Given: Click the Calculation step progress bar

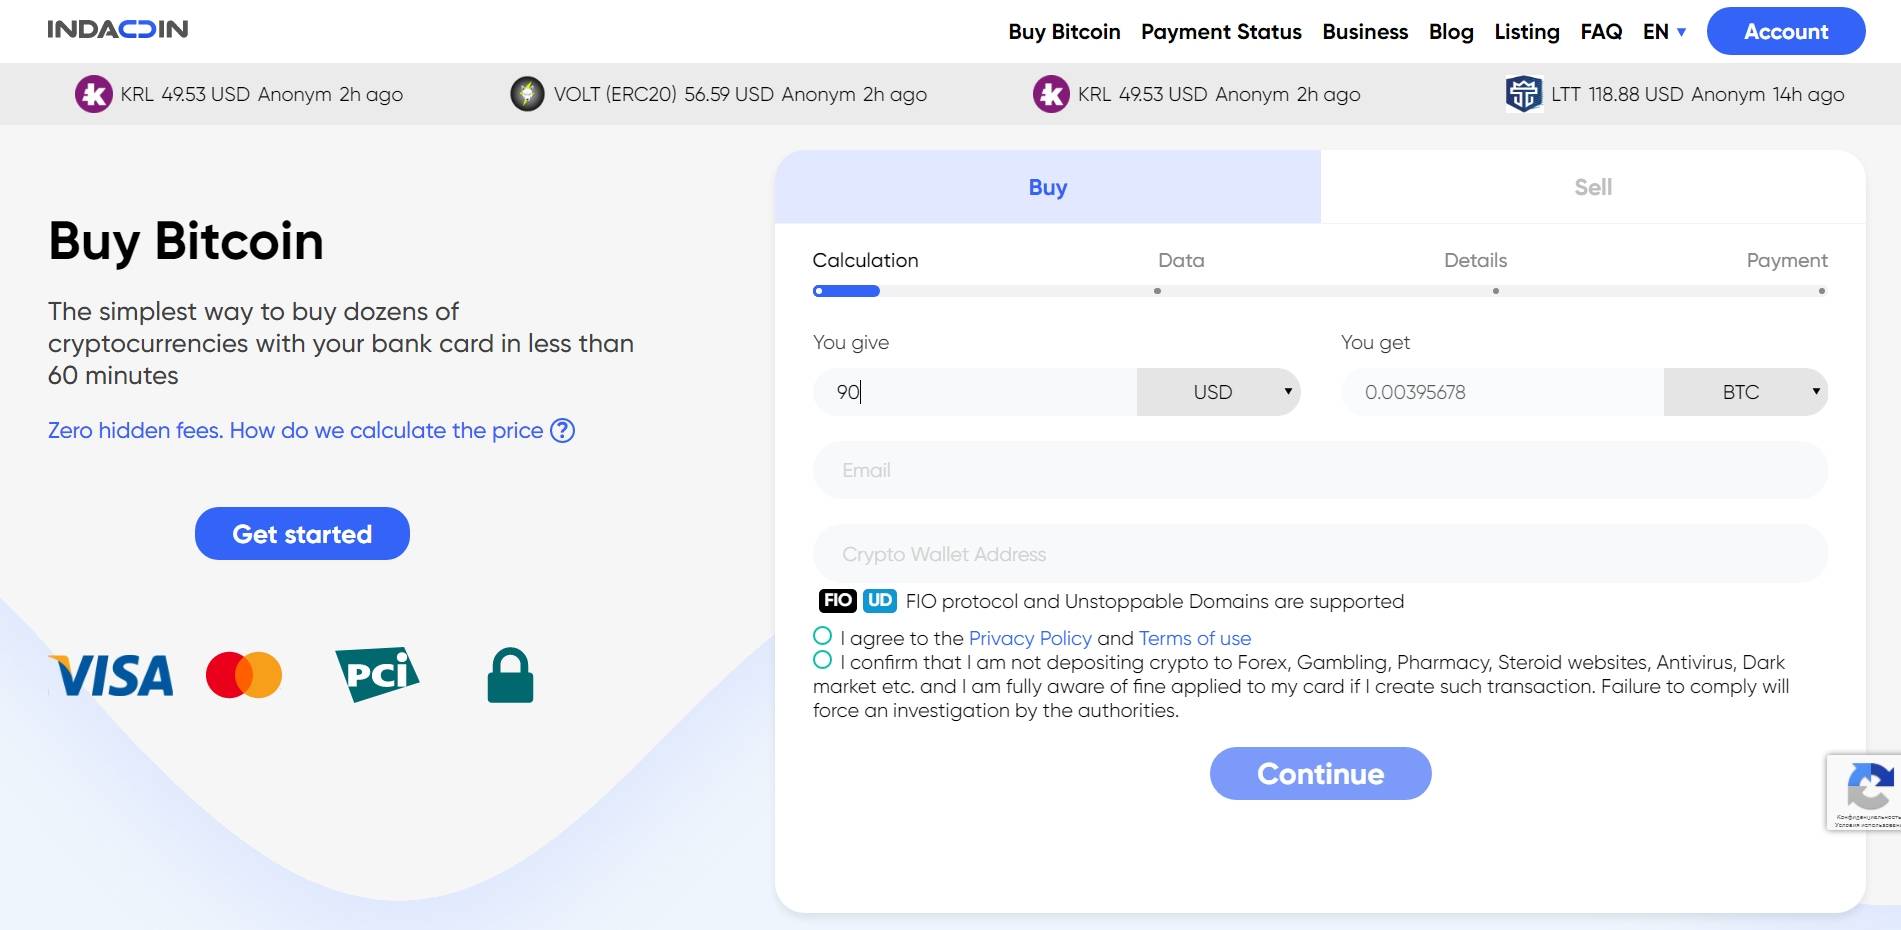Looking at the screenshot, I should 846,291.
